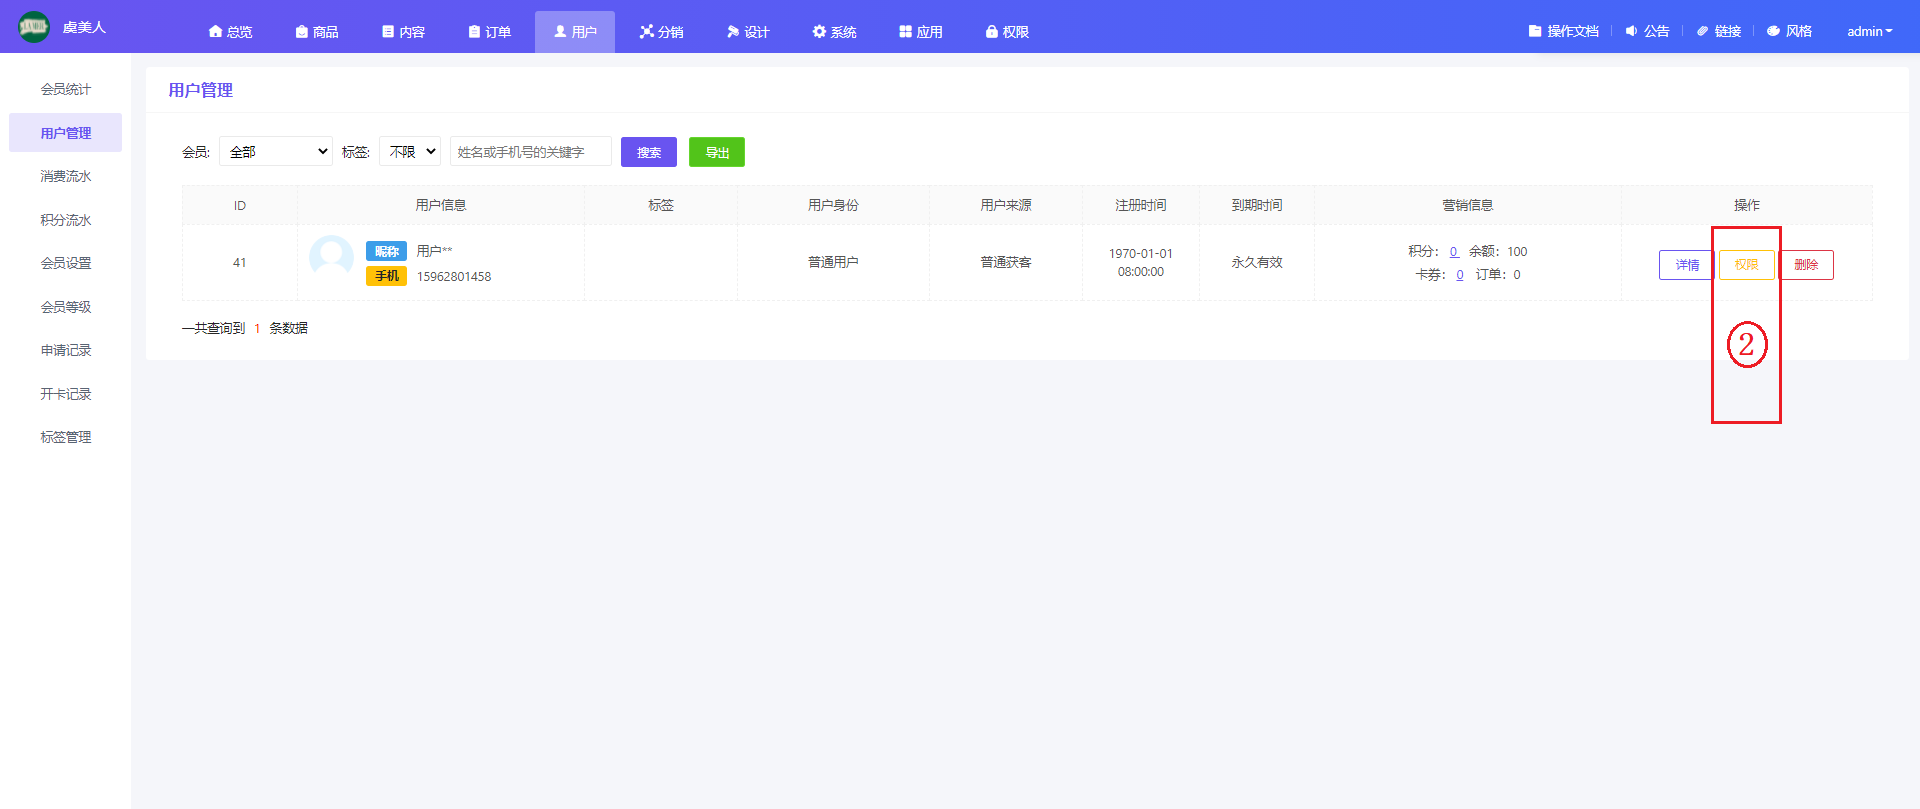Click the 营销信息 column header

tap(1468, 205)
